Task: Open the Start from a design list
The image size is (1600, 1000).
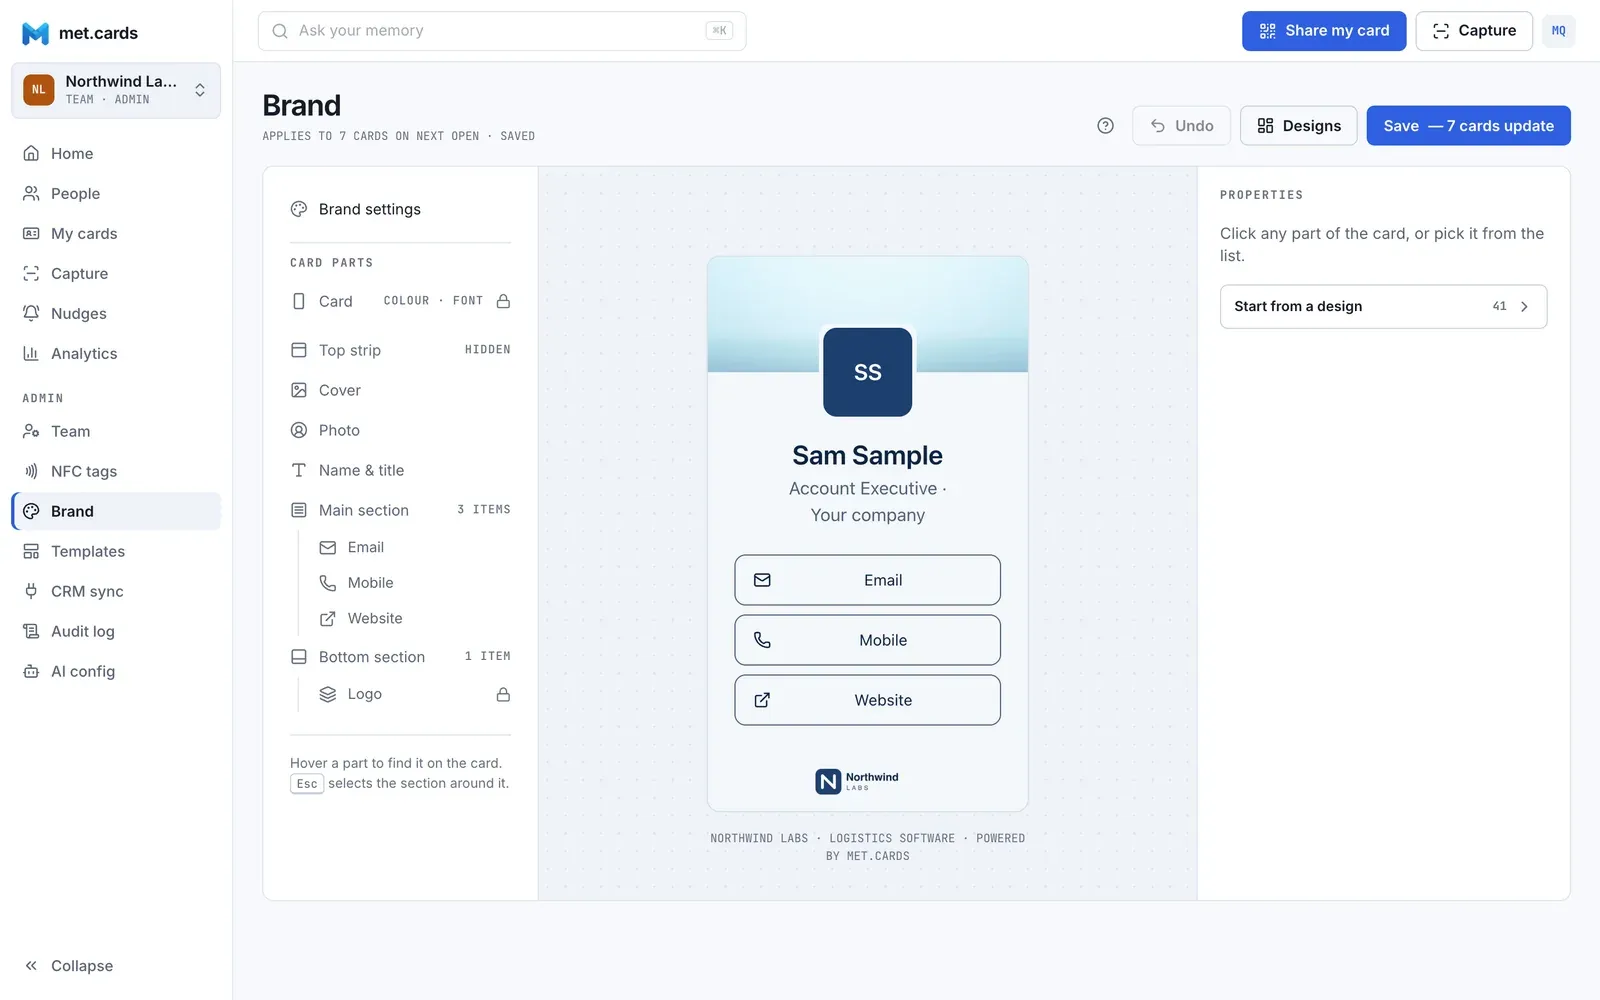Action: coord(1383,307)
